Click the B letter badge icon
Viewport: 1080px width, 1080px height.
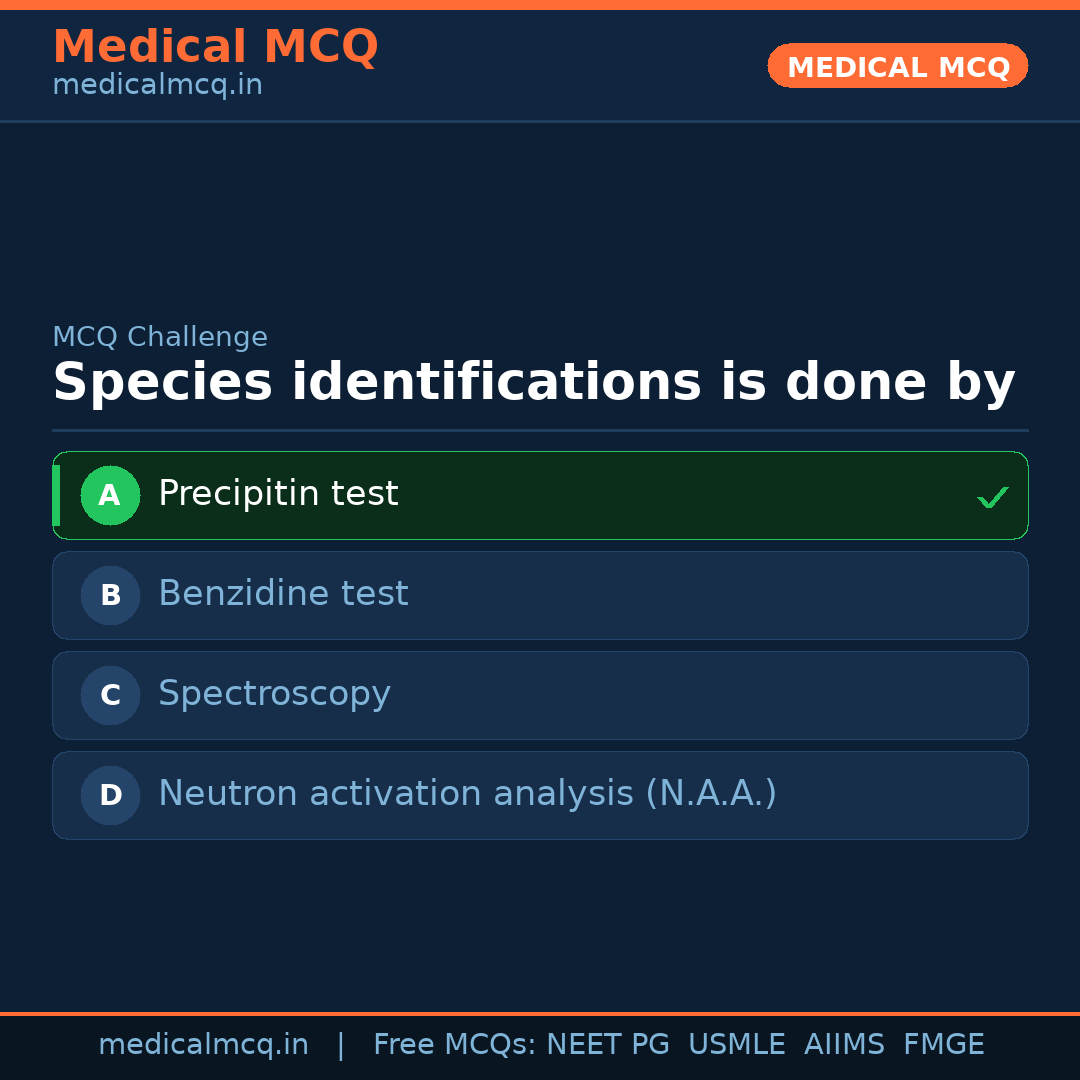[110, 595]
